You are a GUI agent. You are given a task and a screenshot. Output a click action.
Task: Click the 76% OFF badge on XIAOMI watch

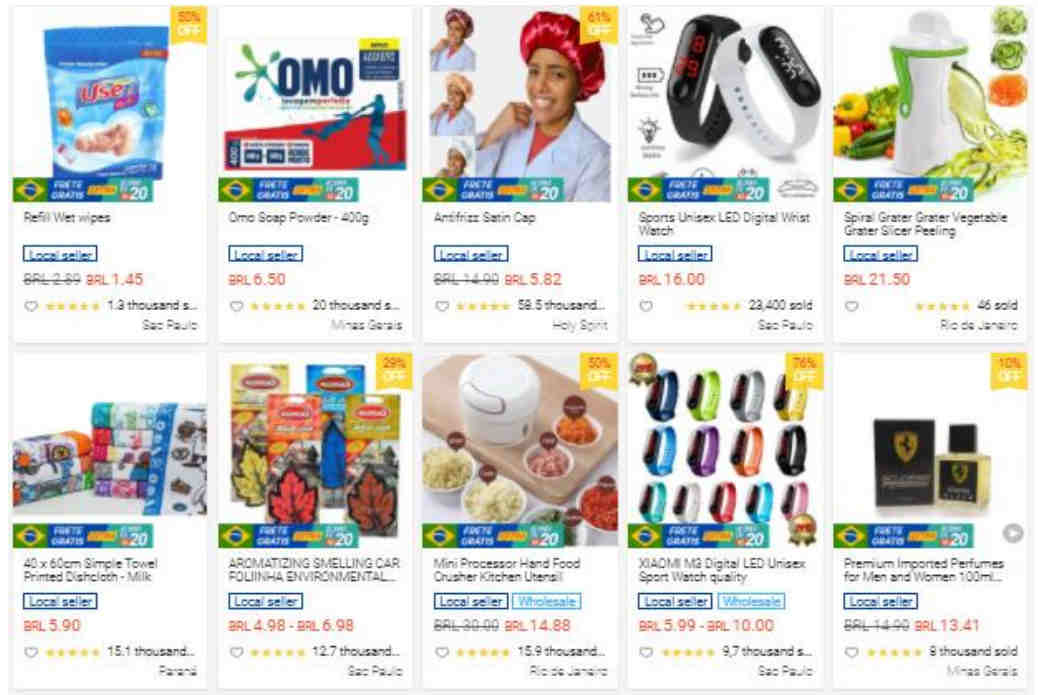tap(804, 369)
